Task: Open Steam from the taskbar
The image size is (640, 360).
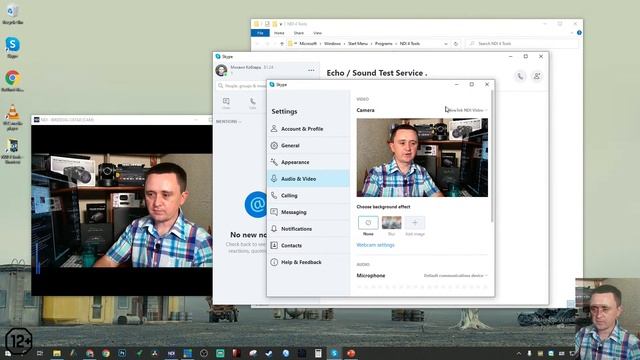Action: pyautogui.click(x=269, y=353)
